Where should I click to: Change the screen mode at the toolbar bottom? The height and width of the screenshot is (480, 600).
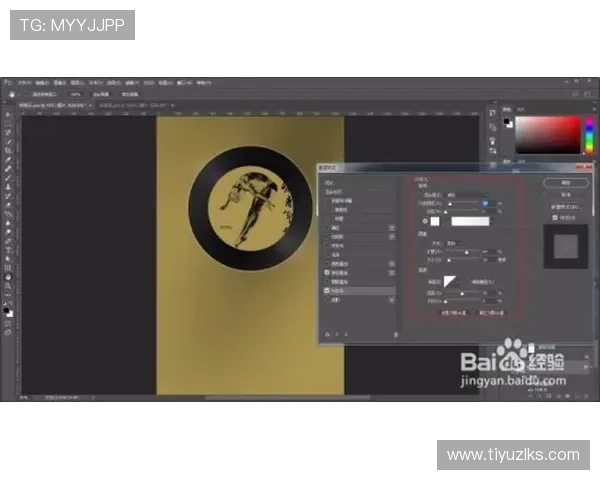pyautogui.click(x=8, y=333)
